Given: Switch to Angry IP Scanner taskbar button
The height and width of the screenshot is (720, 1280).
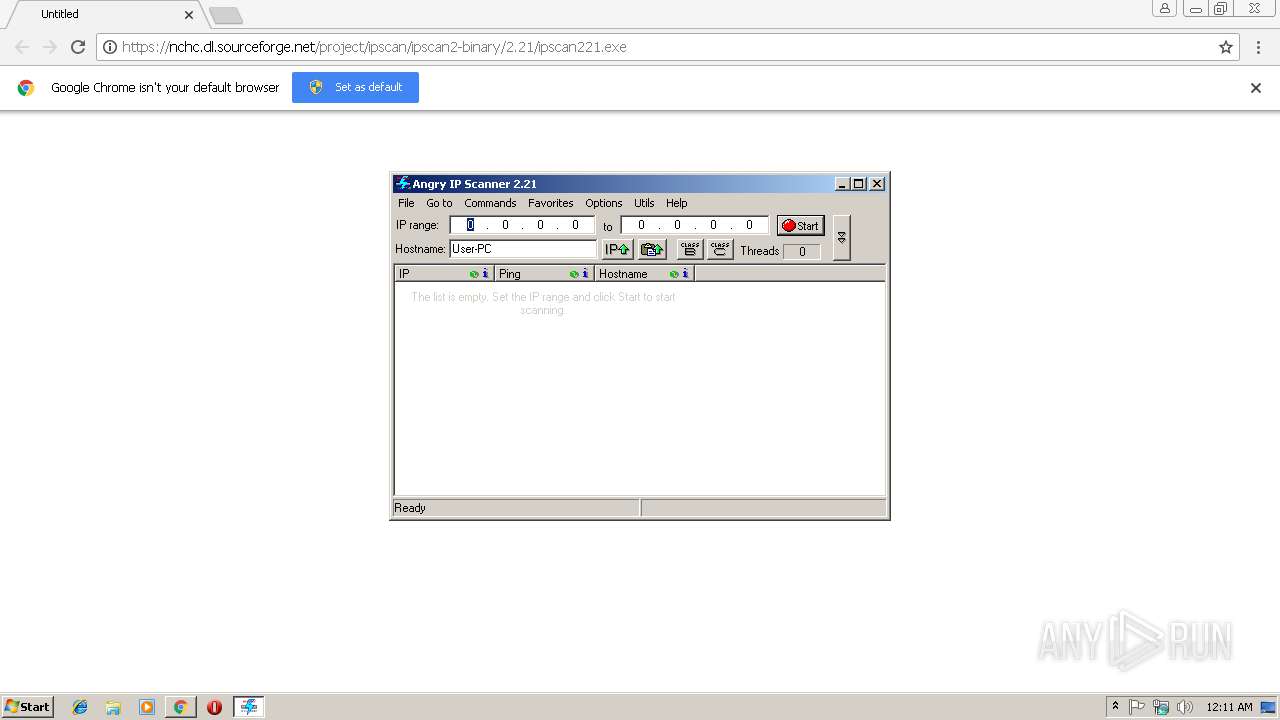Looking at the screenshot, I should [248, 707].
